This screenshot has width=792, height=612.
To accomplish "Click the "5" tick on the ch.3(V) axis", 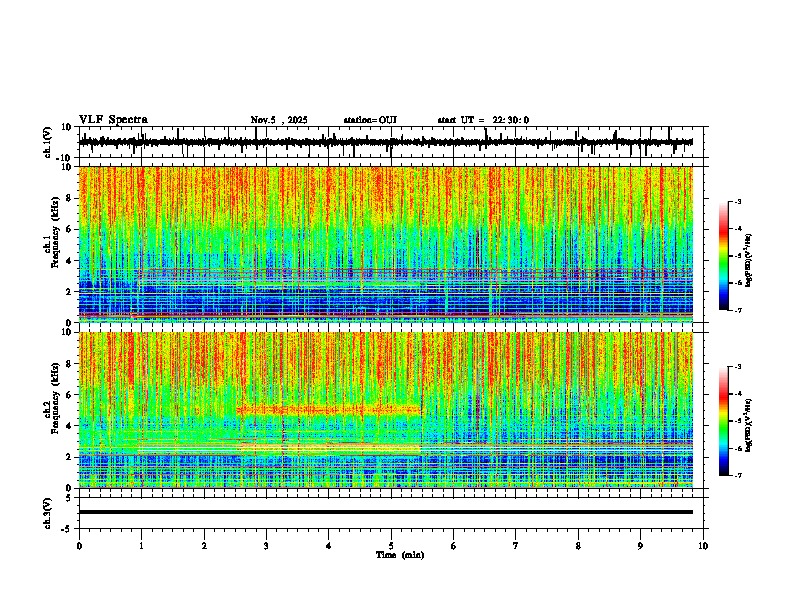I will (x=70, y=498).
